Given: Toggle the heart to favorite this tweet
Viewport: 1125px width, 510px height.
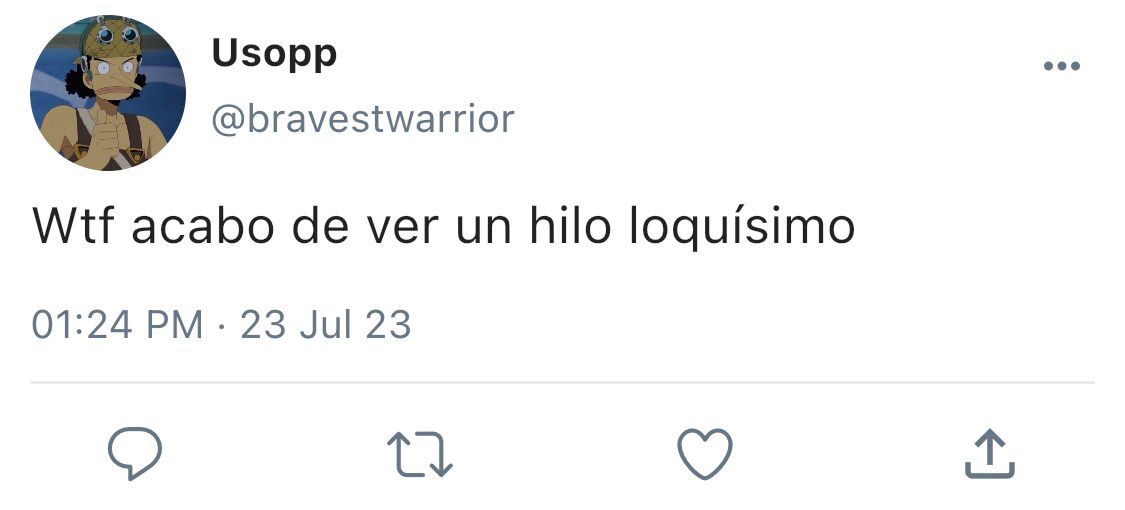Looking at the screenshot, I should coord(705,453).
